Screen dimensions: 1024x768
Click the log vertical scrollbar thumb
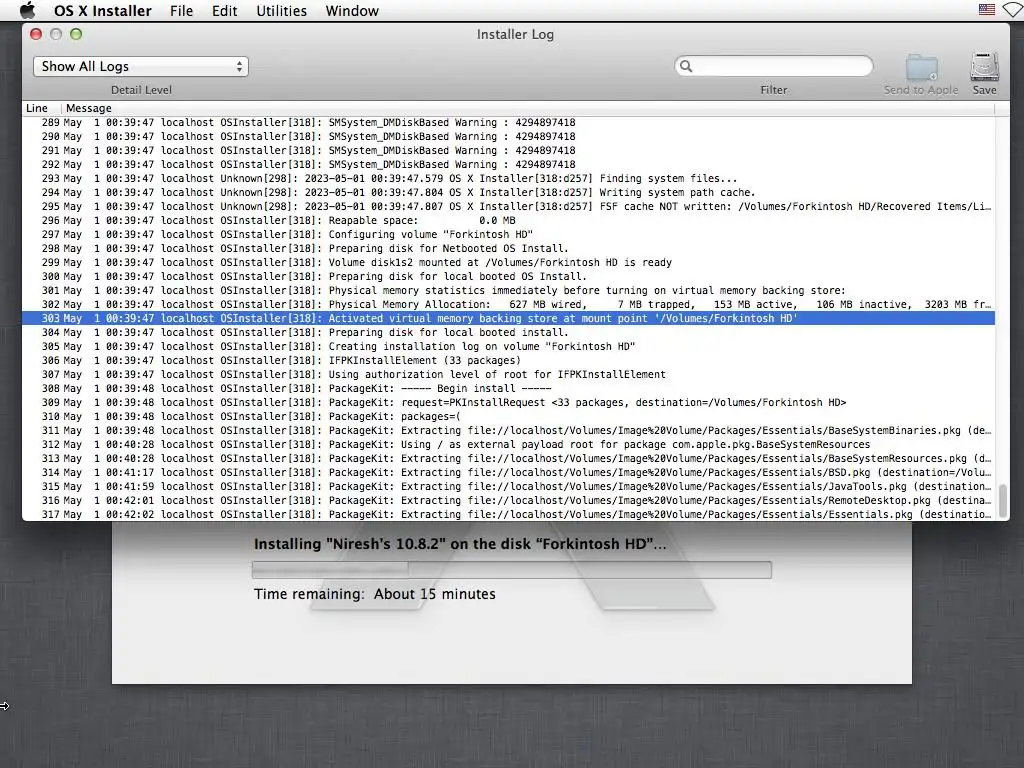(1002, 500)
